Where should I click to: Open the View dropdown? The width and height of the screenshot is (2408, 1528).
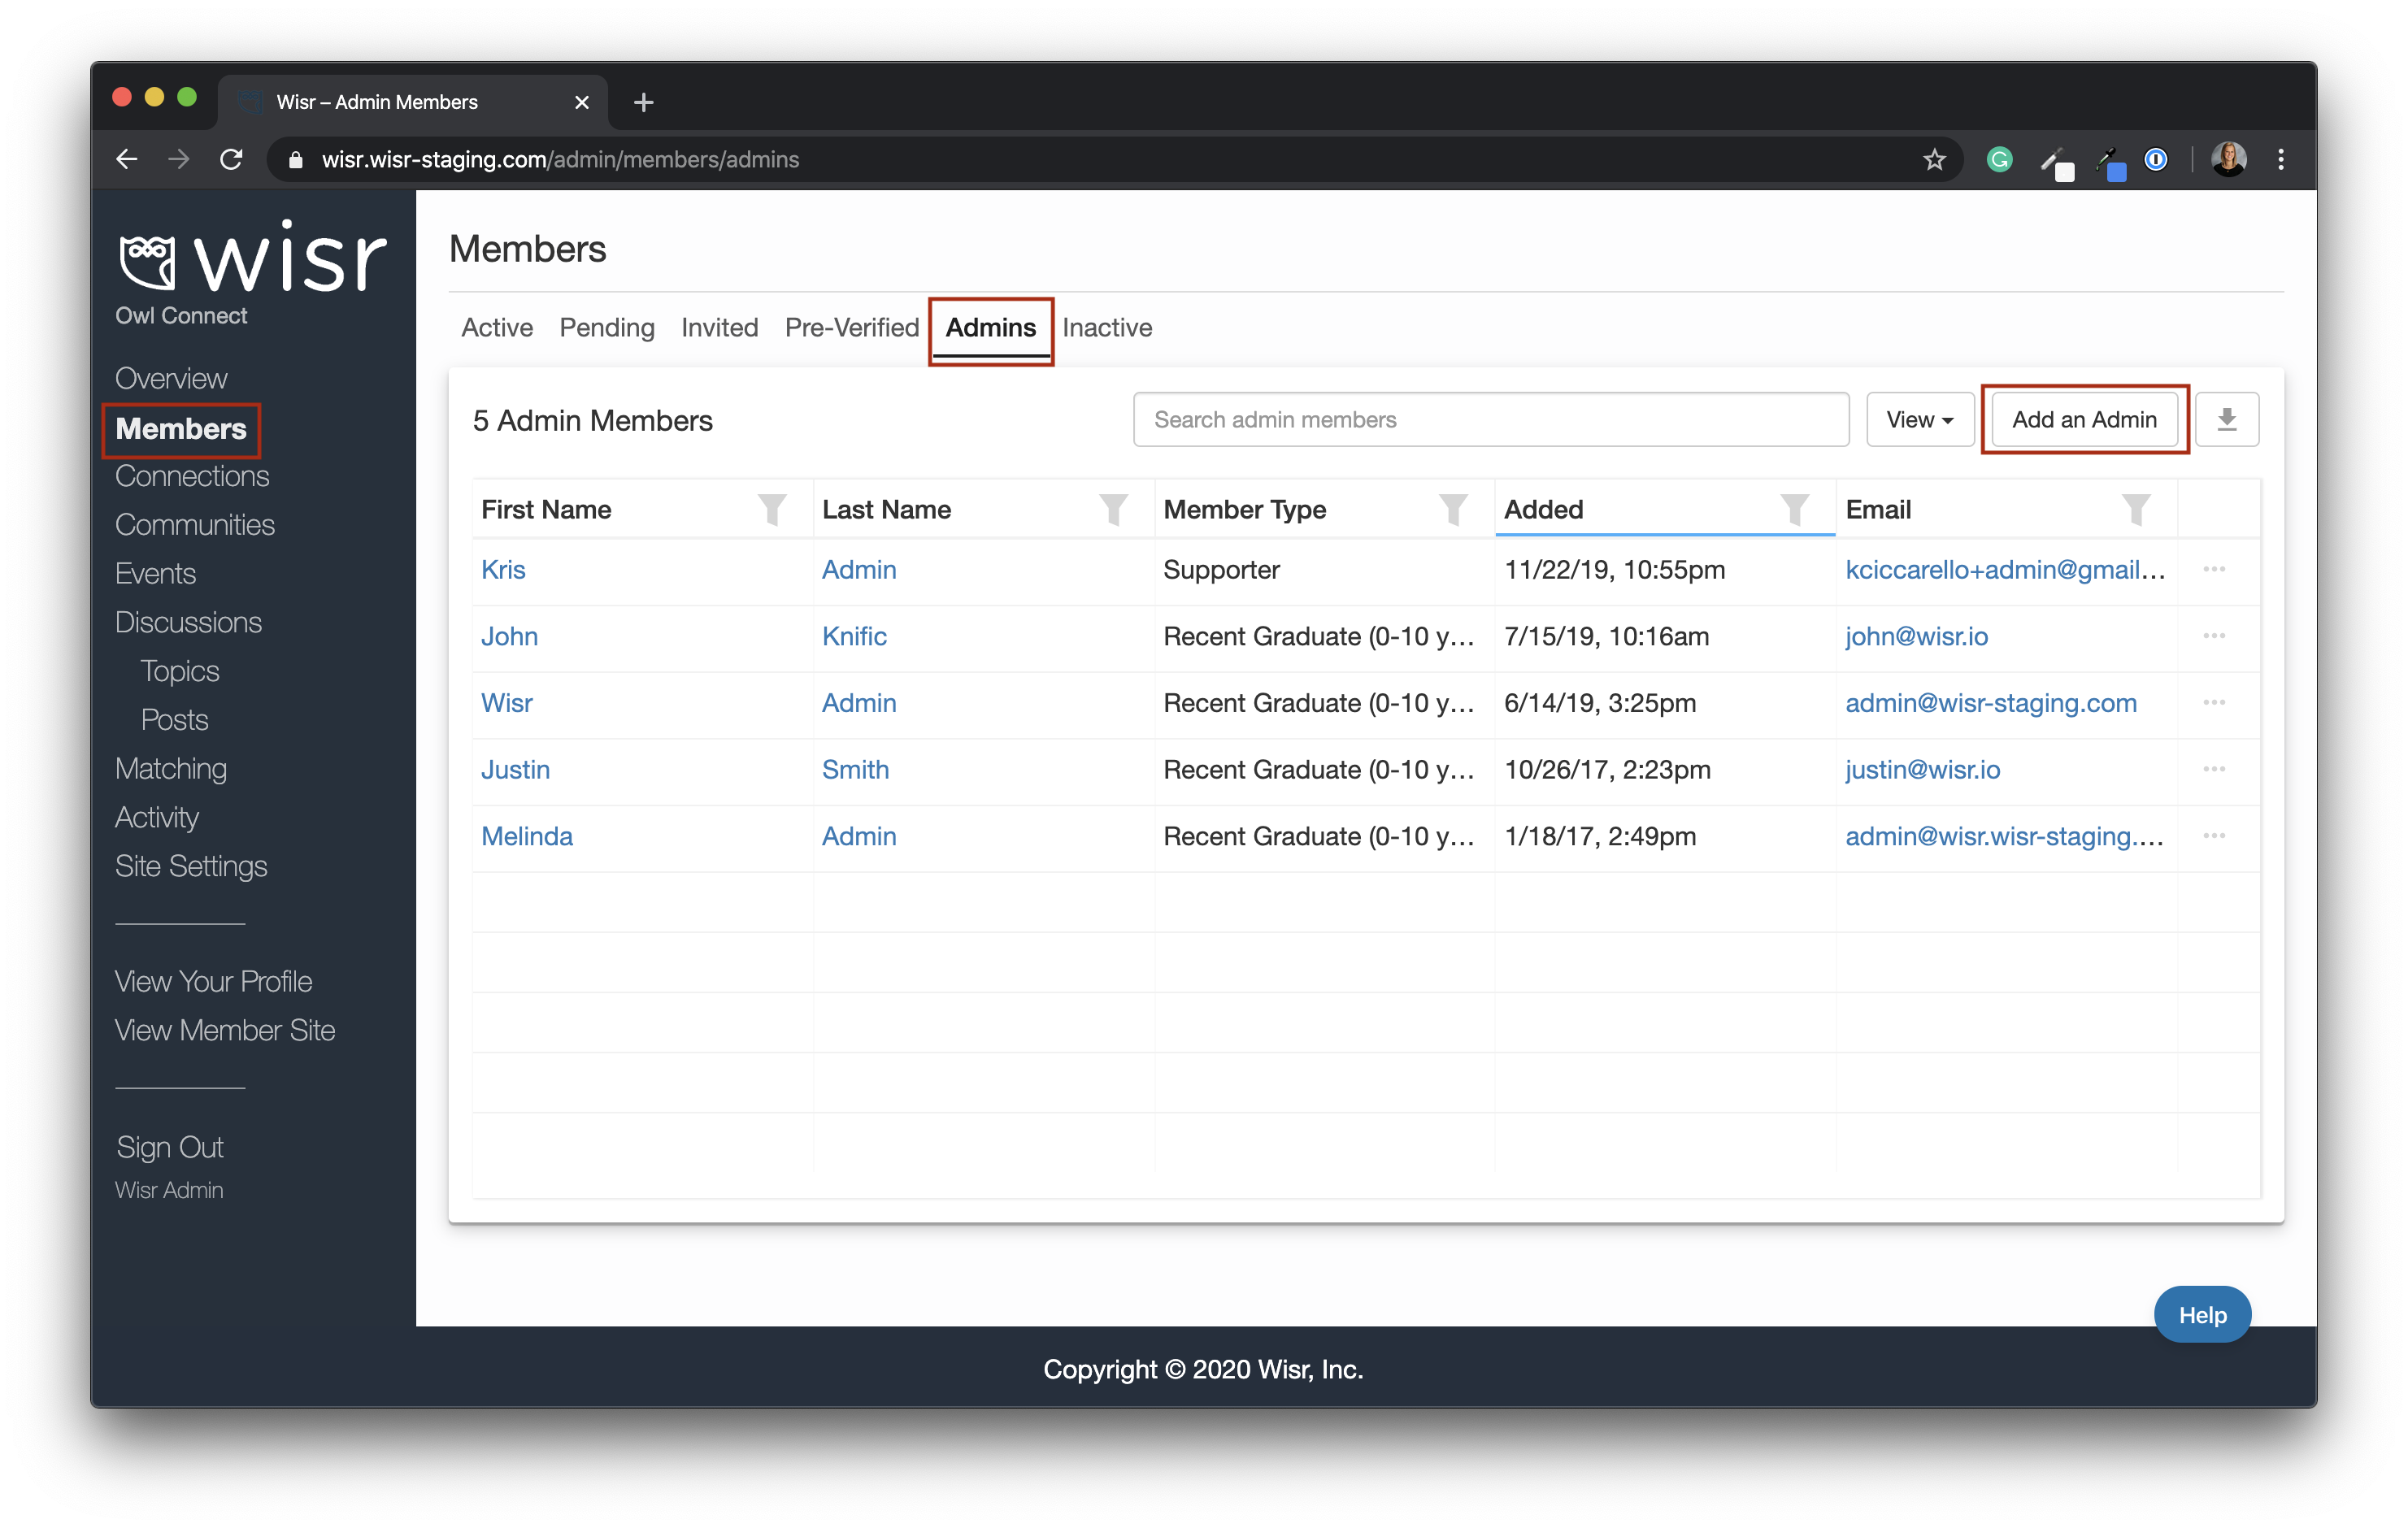[1920, 420]
